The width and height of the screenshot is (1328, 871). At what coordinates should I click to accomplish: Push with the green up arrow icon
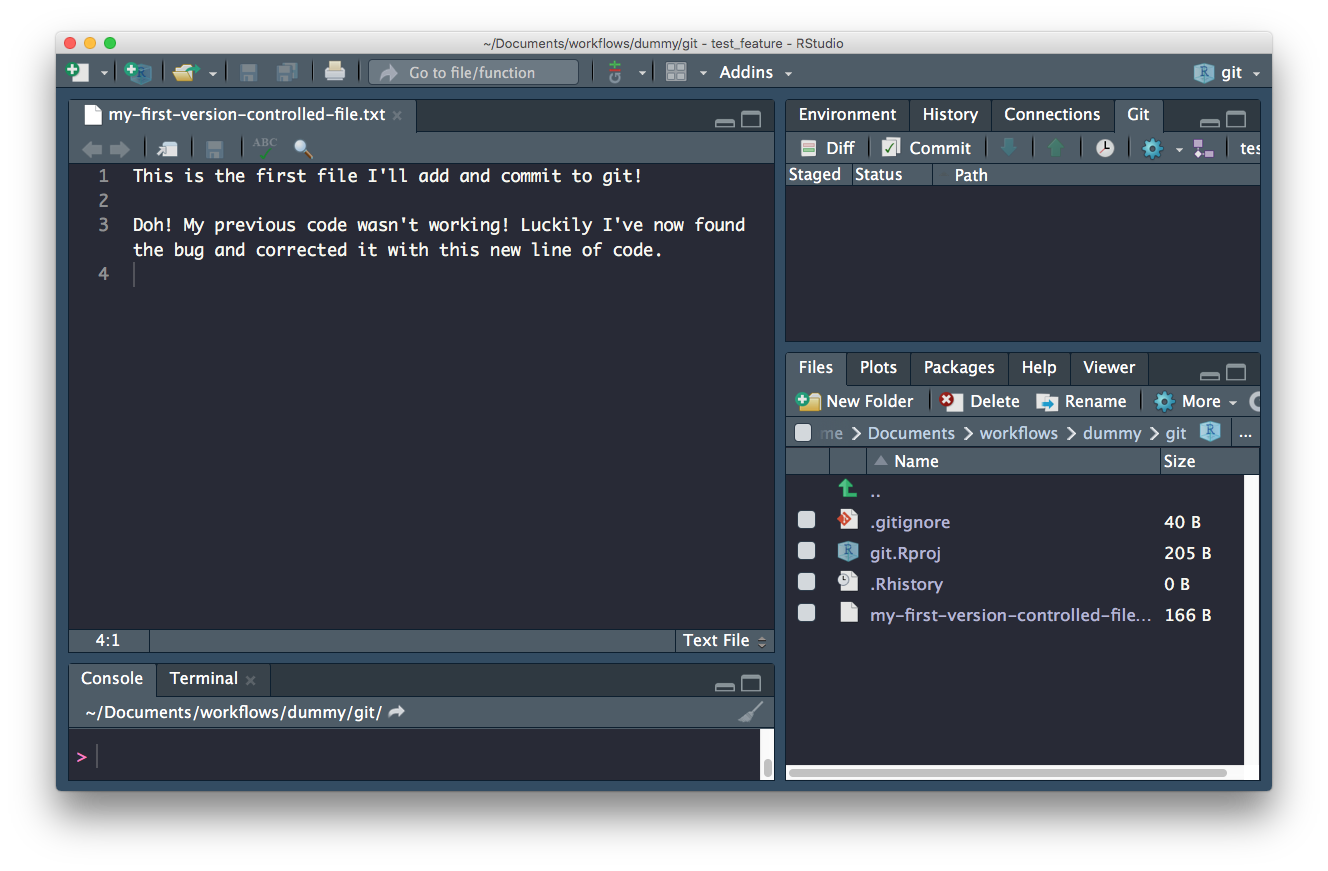[1056, 148]
